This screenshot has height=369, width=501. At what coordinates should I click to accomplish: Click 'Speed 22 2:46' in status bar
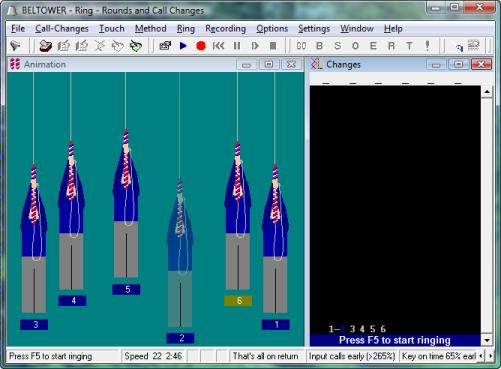(153, 356)
